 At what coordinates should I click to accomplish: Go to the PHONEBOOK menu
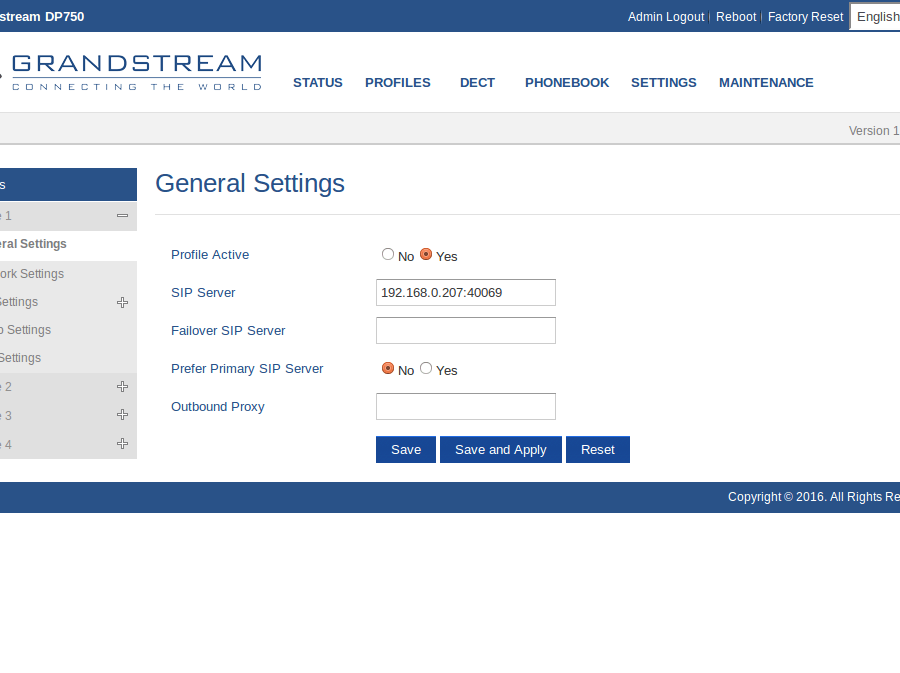[566, 83]
